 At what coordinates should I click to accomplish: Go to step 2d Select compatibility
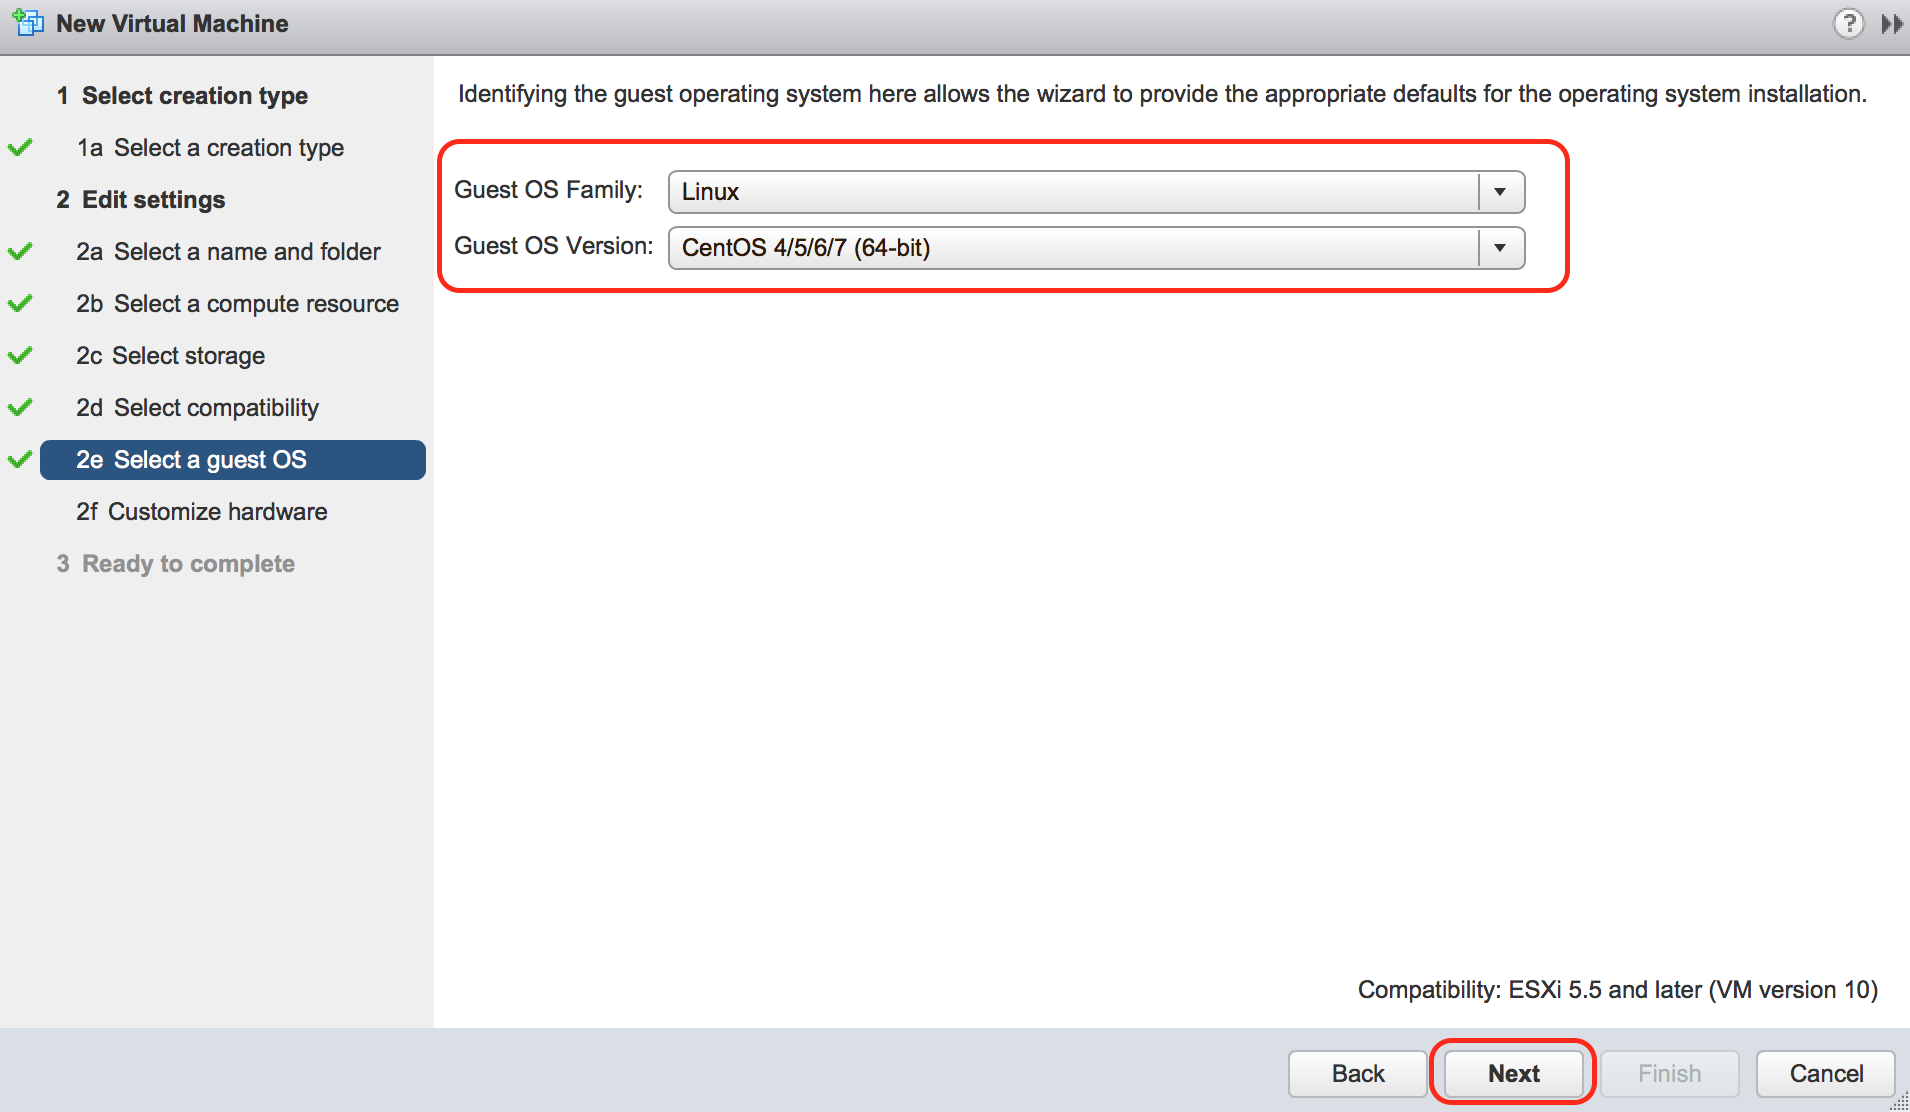[x=197, y=408]
